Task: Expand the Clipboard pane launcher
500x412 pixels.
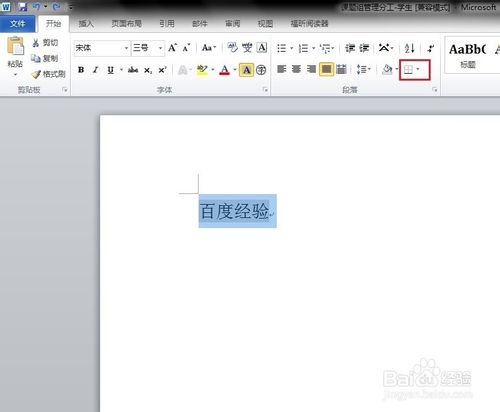Action: point(65,89)
